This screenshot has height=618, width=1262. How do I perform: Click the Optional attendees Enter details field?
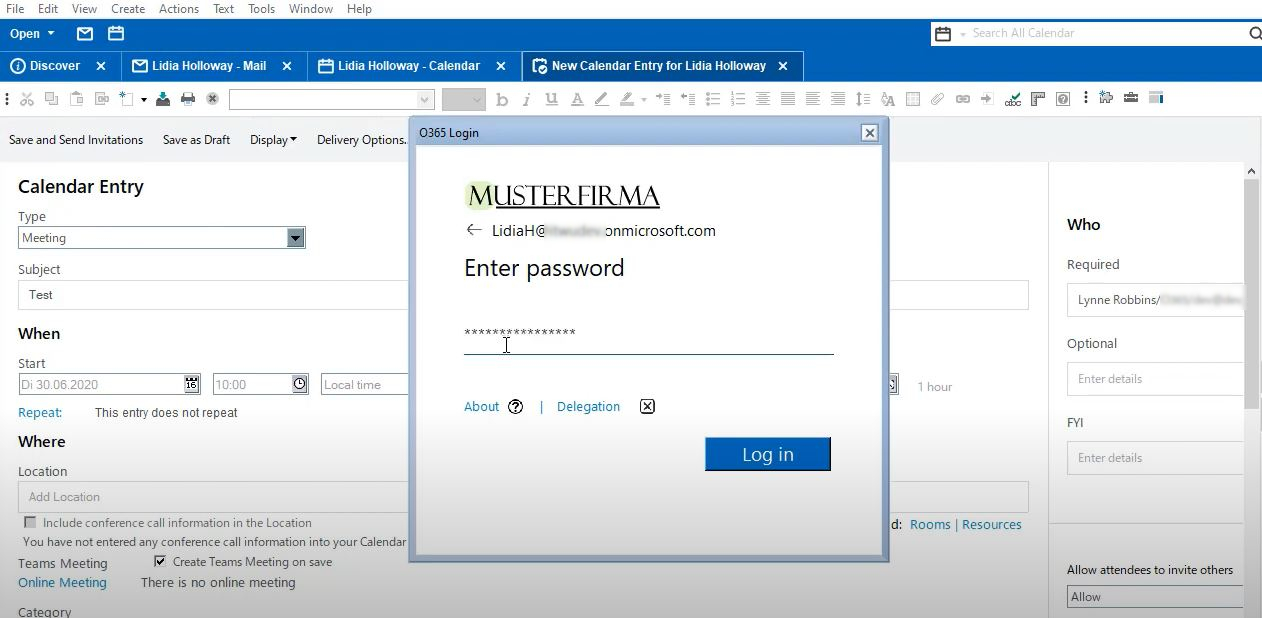pyautogui.click(x=1155, y=379)
